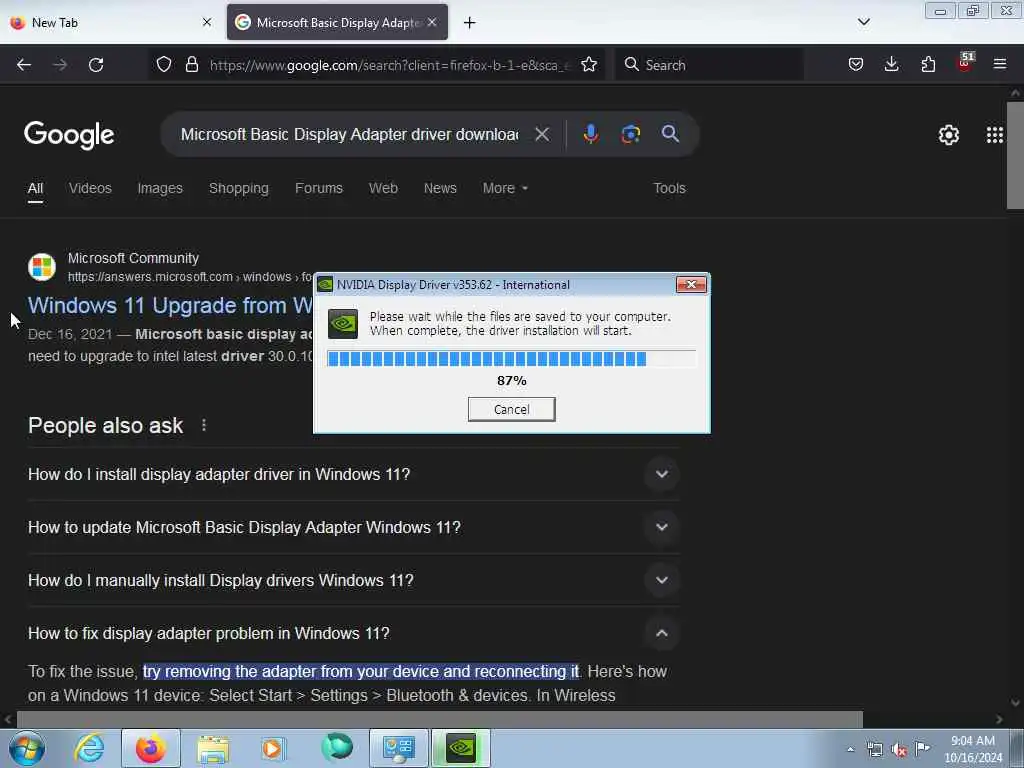Viewport: 1024px width, 768px height.
Task: Click the Microsoft Community site favicon
Action: [x=42, y=267]
